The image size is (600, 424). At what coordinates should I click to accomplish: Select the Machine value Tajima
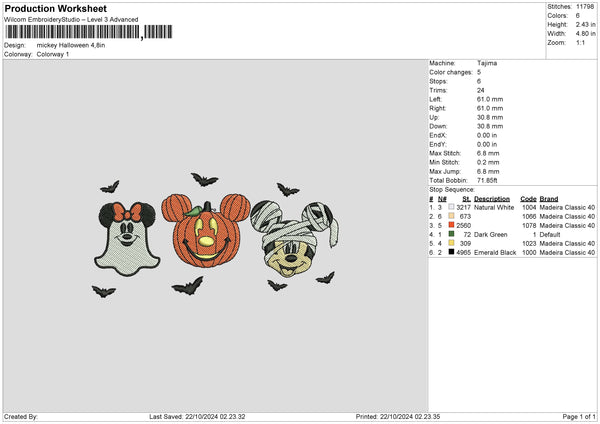[x=487, y=63]
